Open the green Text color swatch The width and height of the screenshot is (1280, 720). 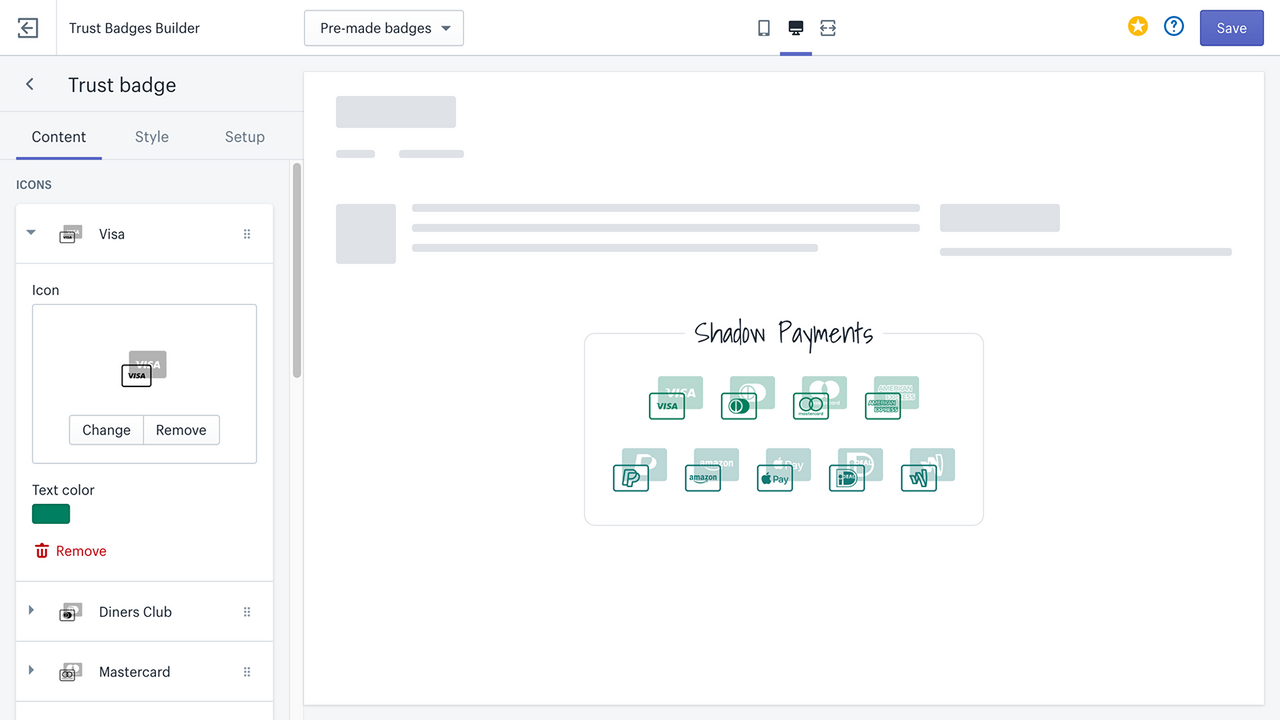[51, 514]
